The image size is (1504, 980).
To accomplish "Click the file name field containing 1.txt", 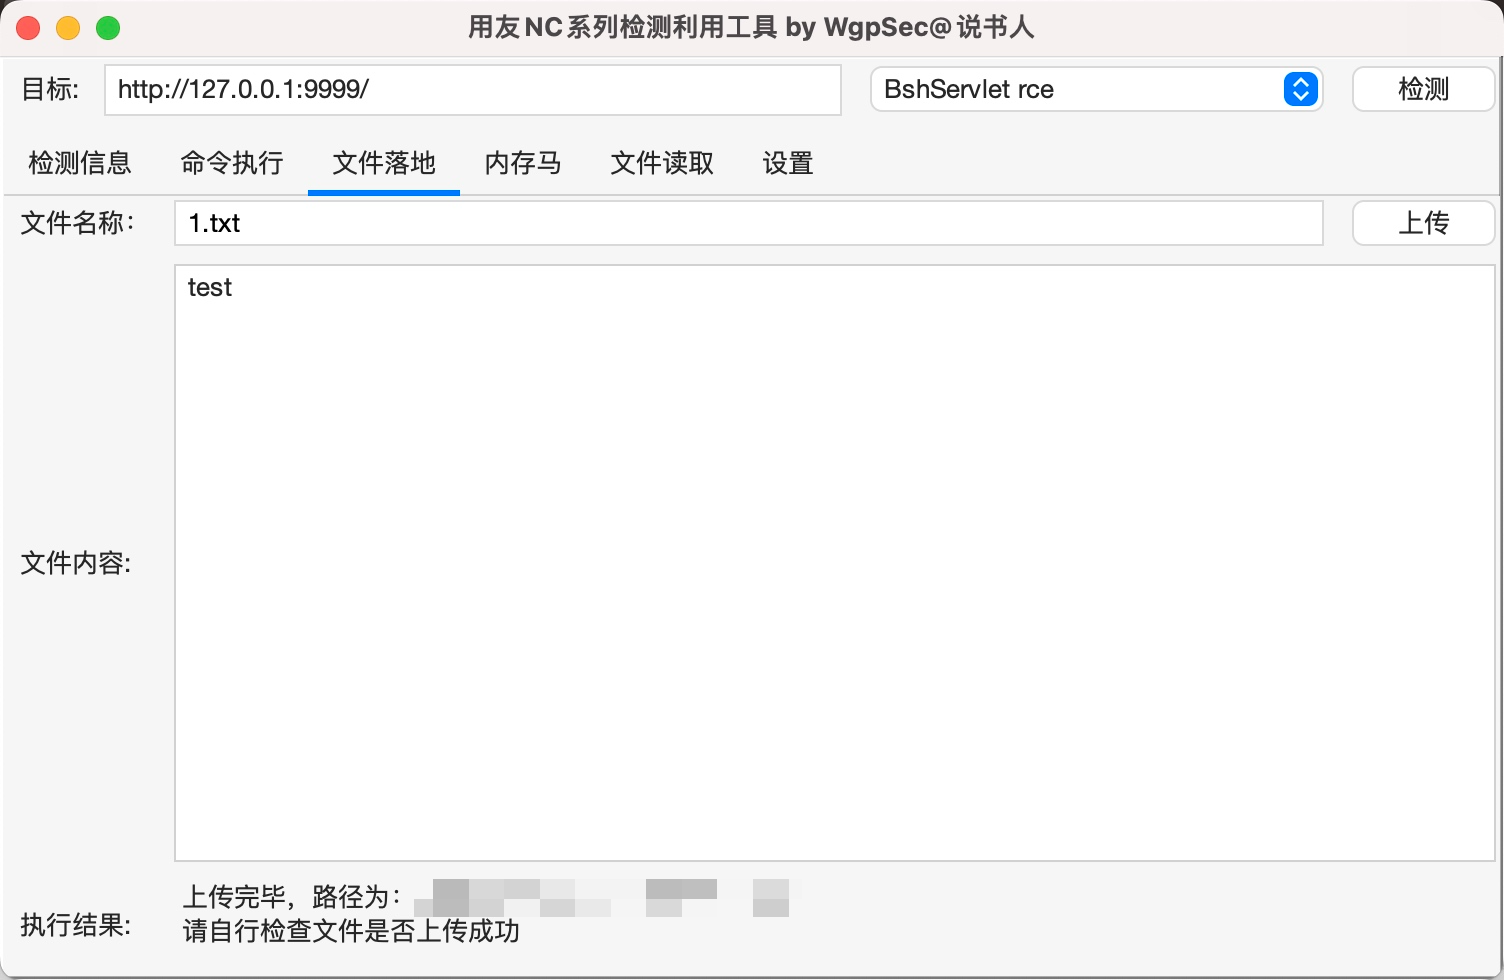I will [x=748, y=223].
